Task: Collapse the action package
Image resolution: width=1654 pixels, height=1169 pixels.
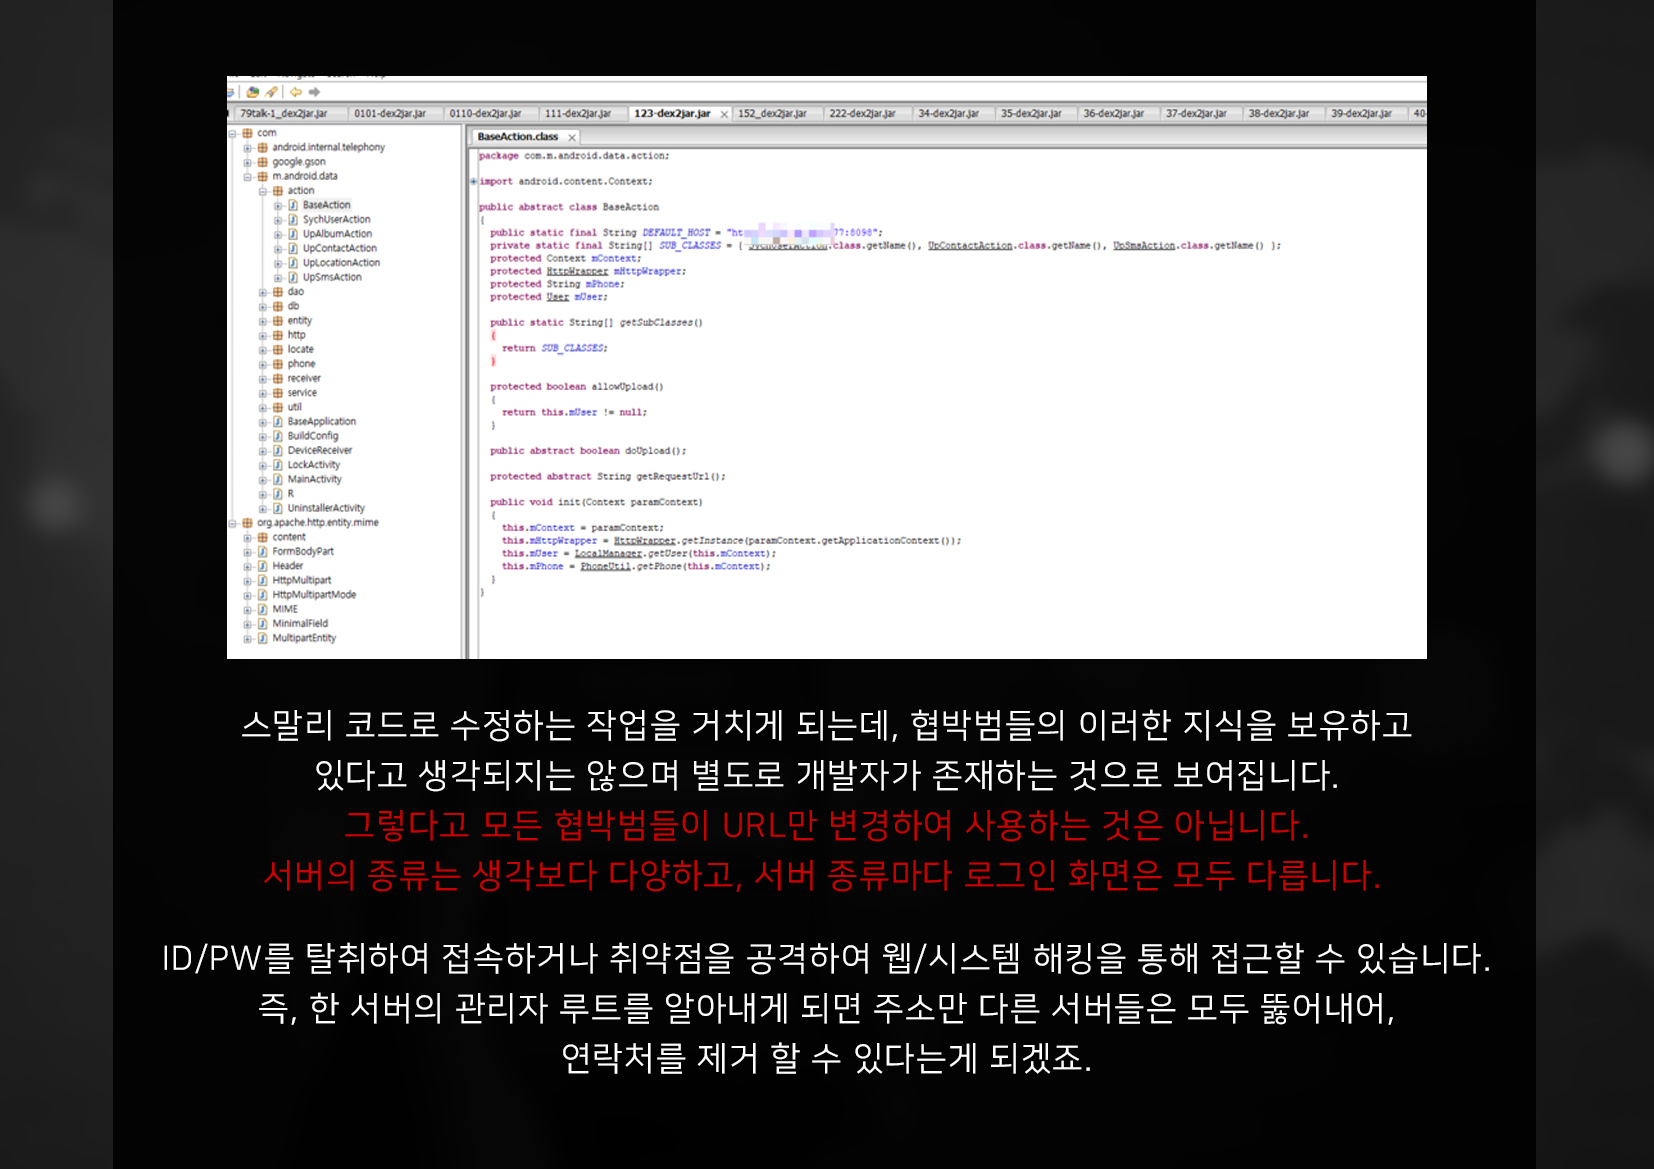Action: [x=263, y=191]
